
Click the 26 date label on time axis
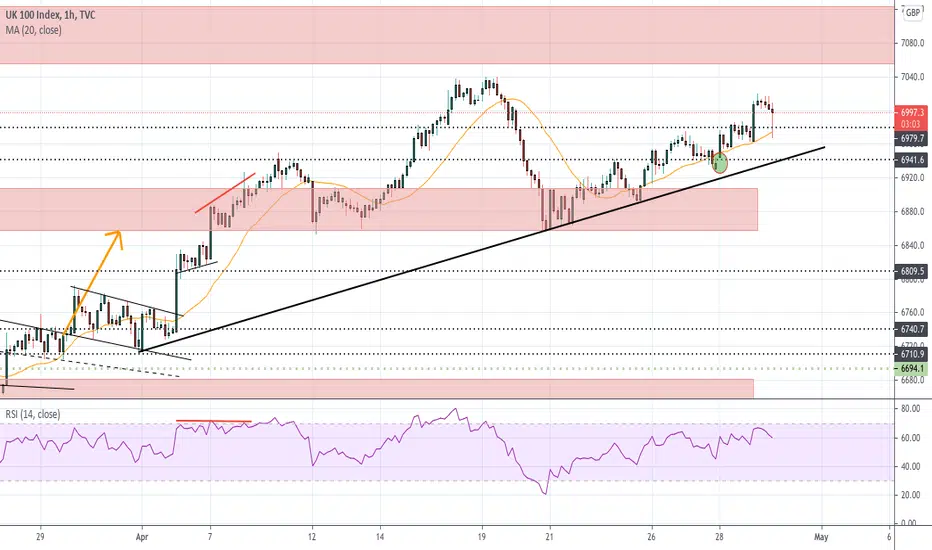[651, 536]
